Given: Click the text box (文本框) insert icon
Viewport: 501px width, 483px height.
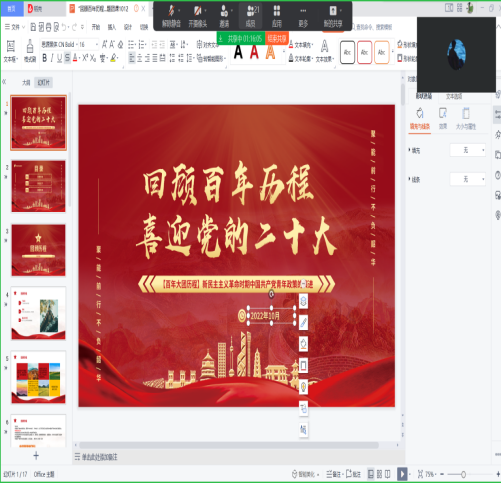Looking at the screenshot, I should tap(10, 51).
